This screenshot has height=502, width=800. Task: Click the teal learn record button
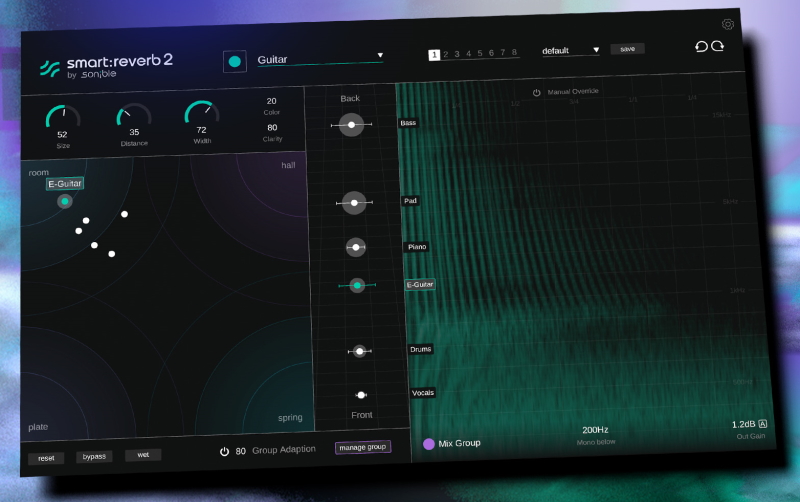(235, 62)
